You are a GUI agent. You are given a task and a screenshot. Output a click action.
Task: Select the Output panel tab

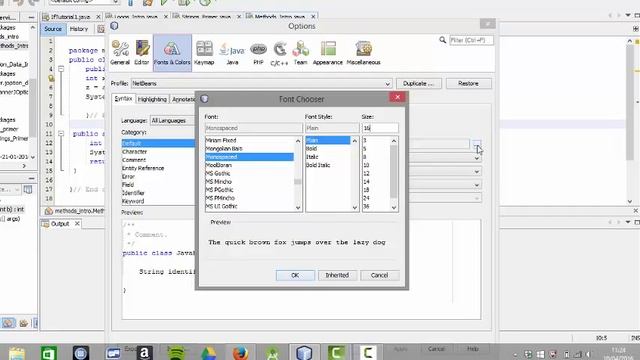click(x=60, y=224)
